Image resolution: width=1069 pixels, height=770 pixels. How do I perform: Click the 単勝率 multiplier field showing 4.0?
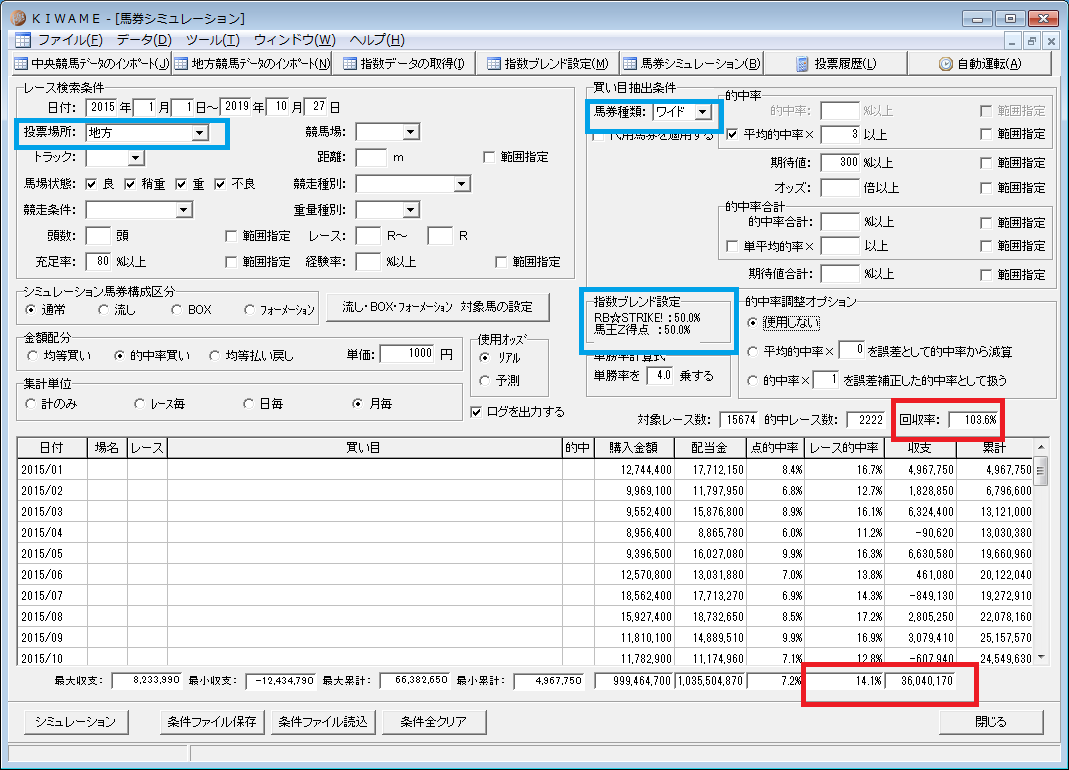point(660,375)
